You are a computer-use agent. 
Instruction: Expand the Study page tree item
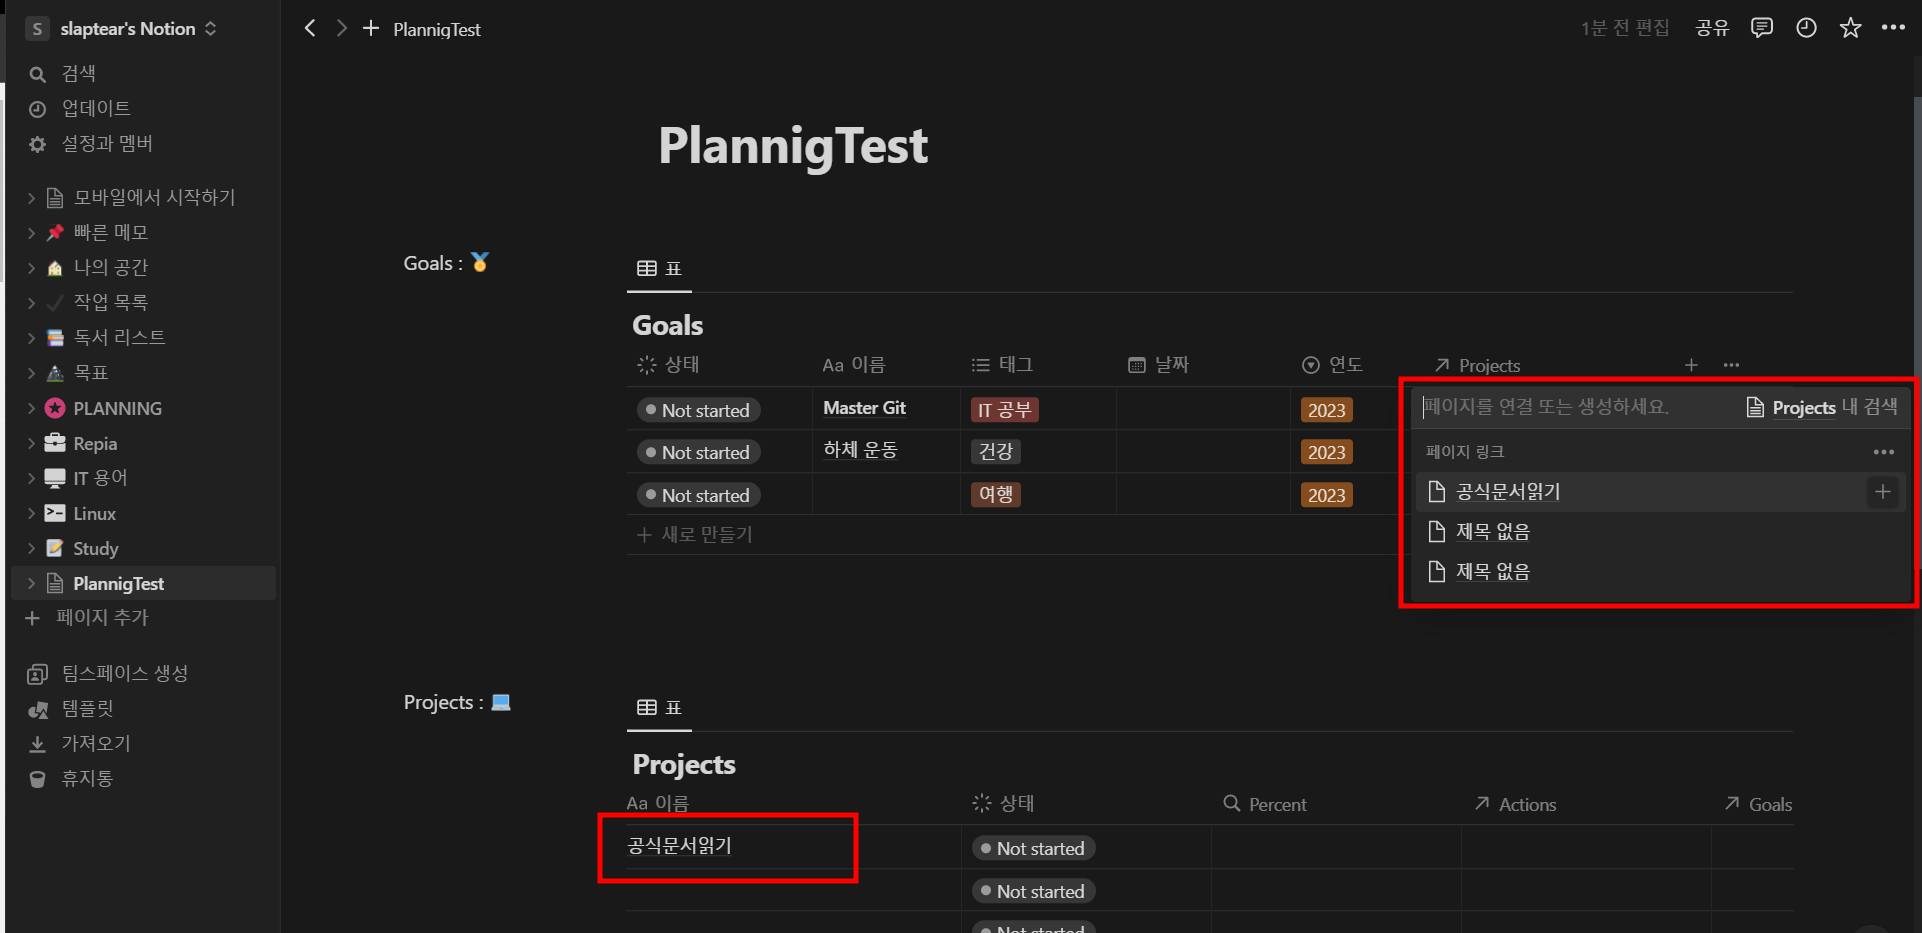pyautogui.click(x=31, y=548)
